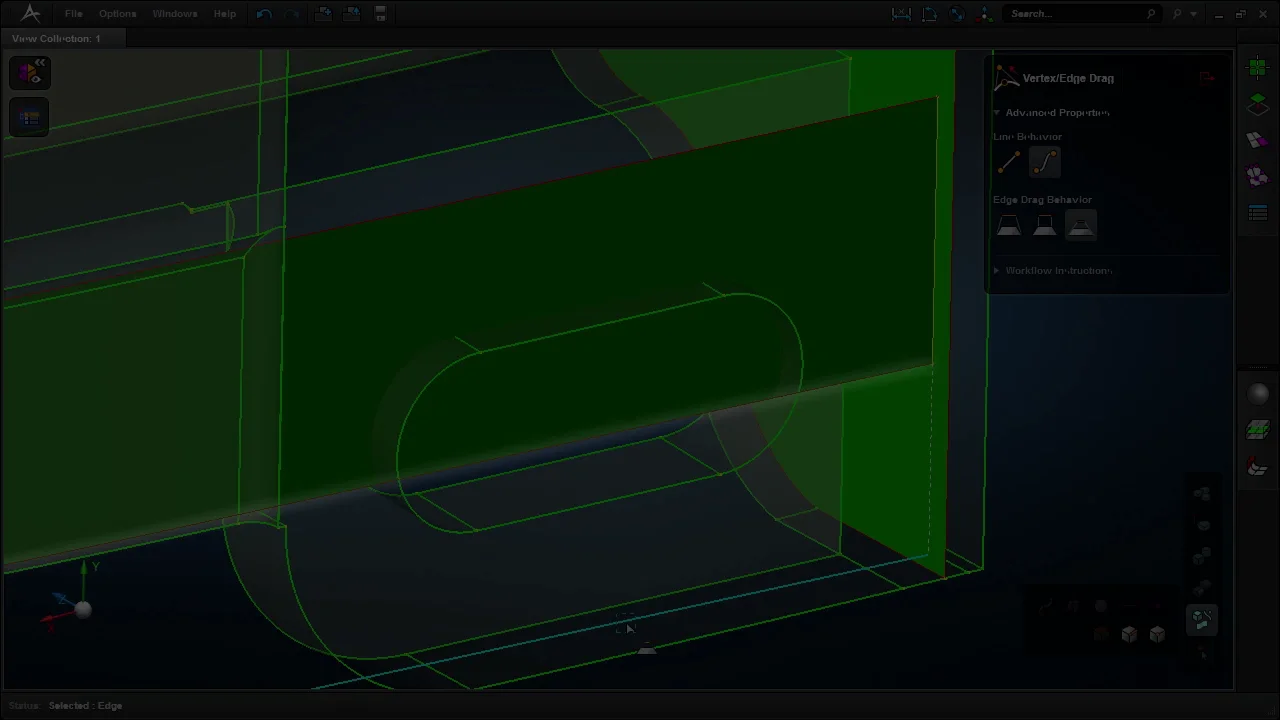Viewport: 1280px width, 720px height.
Task: Click the red curved surface icon in right sidebar
Action: (1258, 467)
